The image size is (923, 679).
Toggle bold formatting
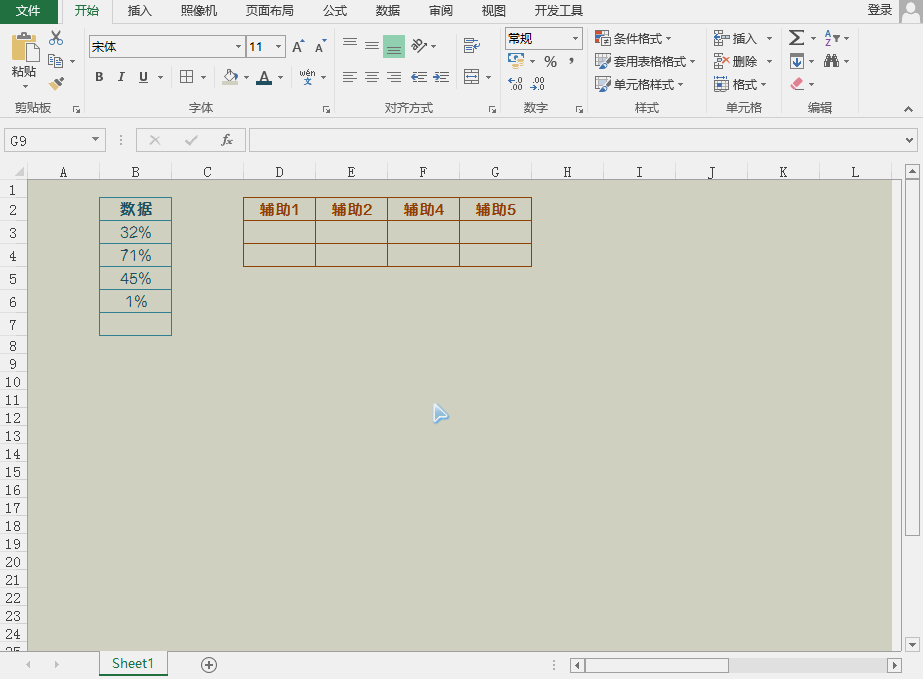coord(99,77)
